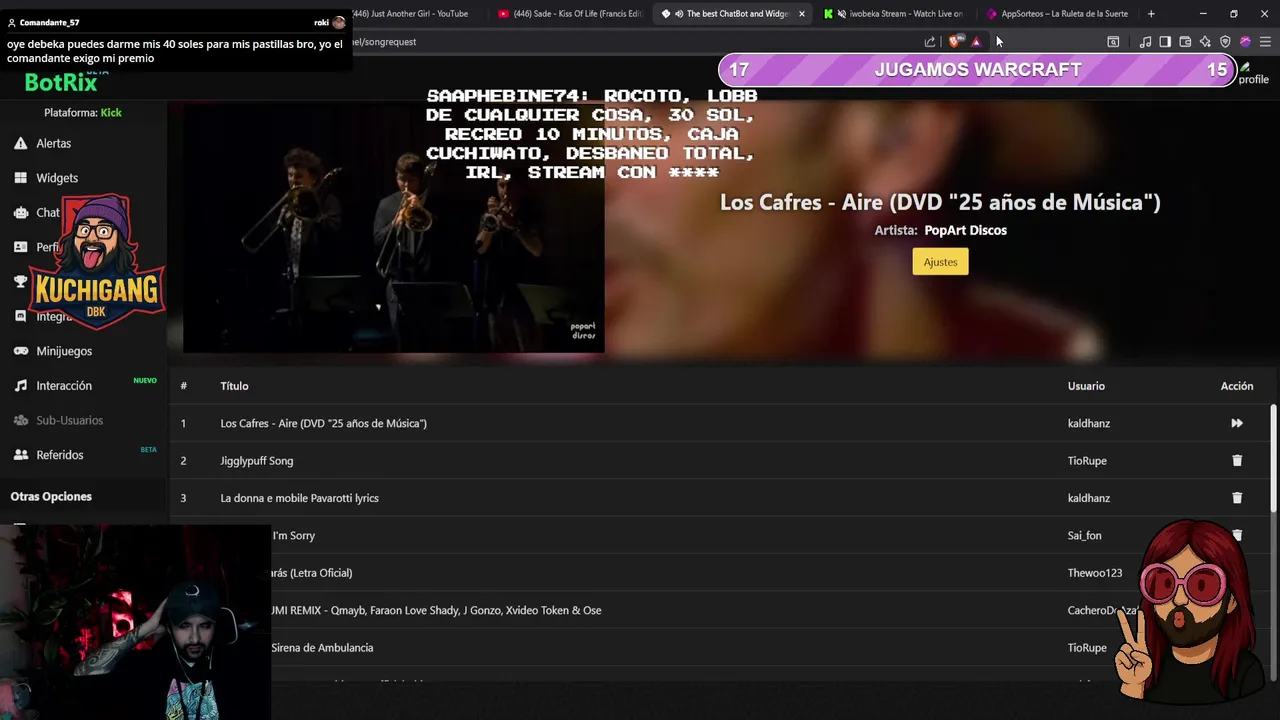Close the best ChatBot and Widgets tab

[801, 14]
